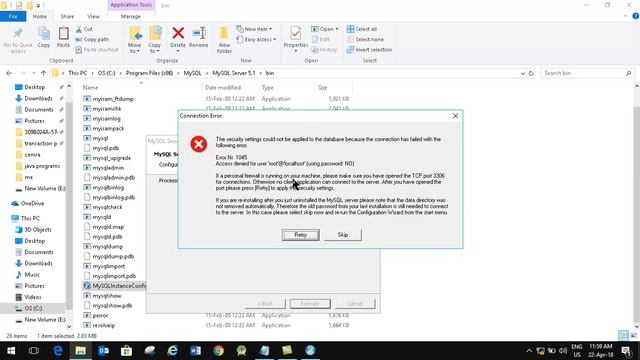Image resolution: width=640 pixels, height=360 pixels.
Task: Click the Help question mark icon
Action: 636,16
